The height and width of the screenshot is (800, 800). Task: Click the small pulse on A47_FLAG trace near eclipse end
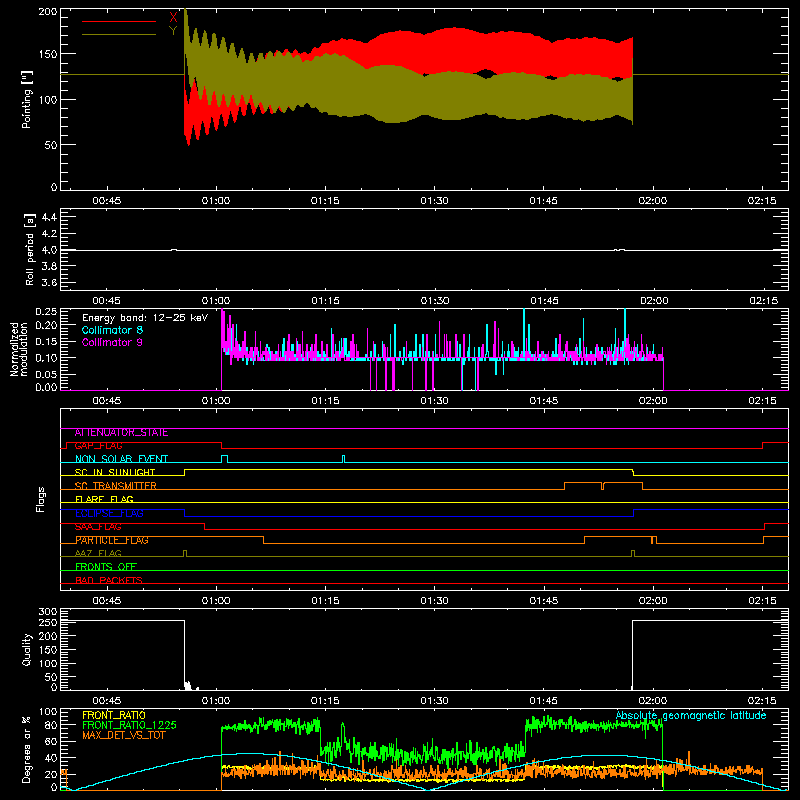click(x=633, y=553)
